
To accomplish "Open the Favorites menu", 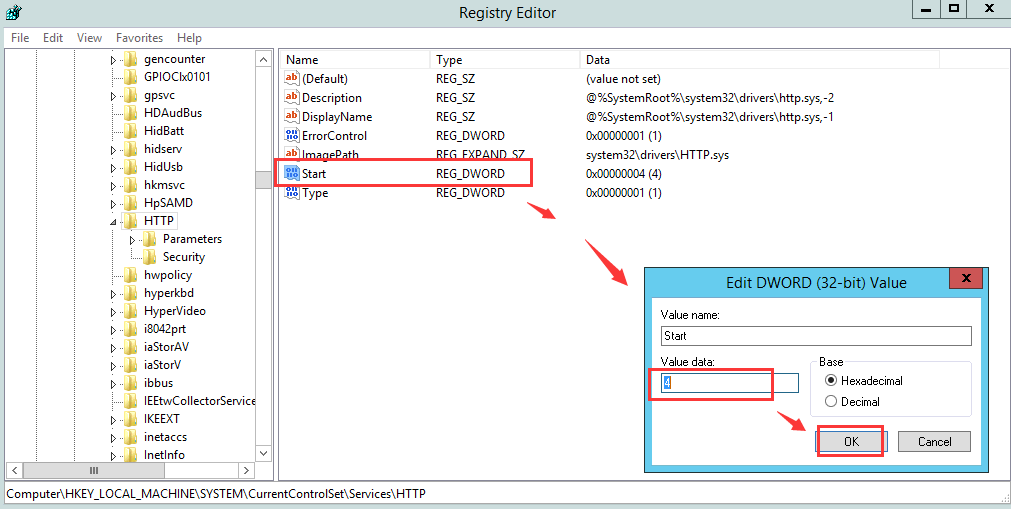I will pos(139,38).
